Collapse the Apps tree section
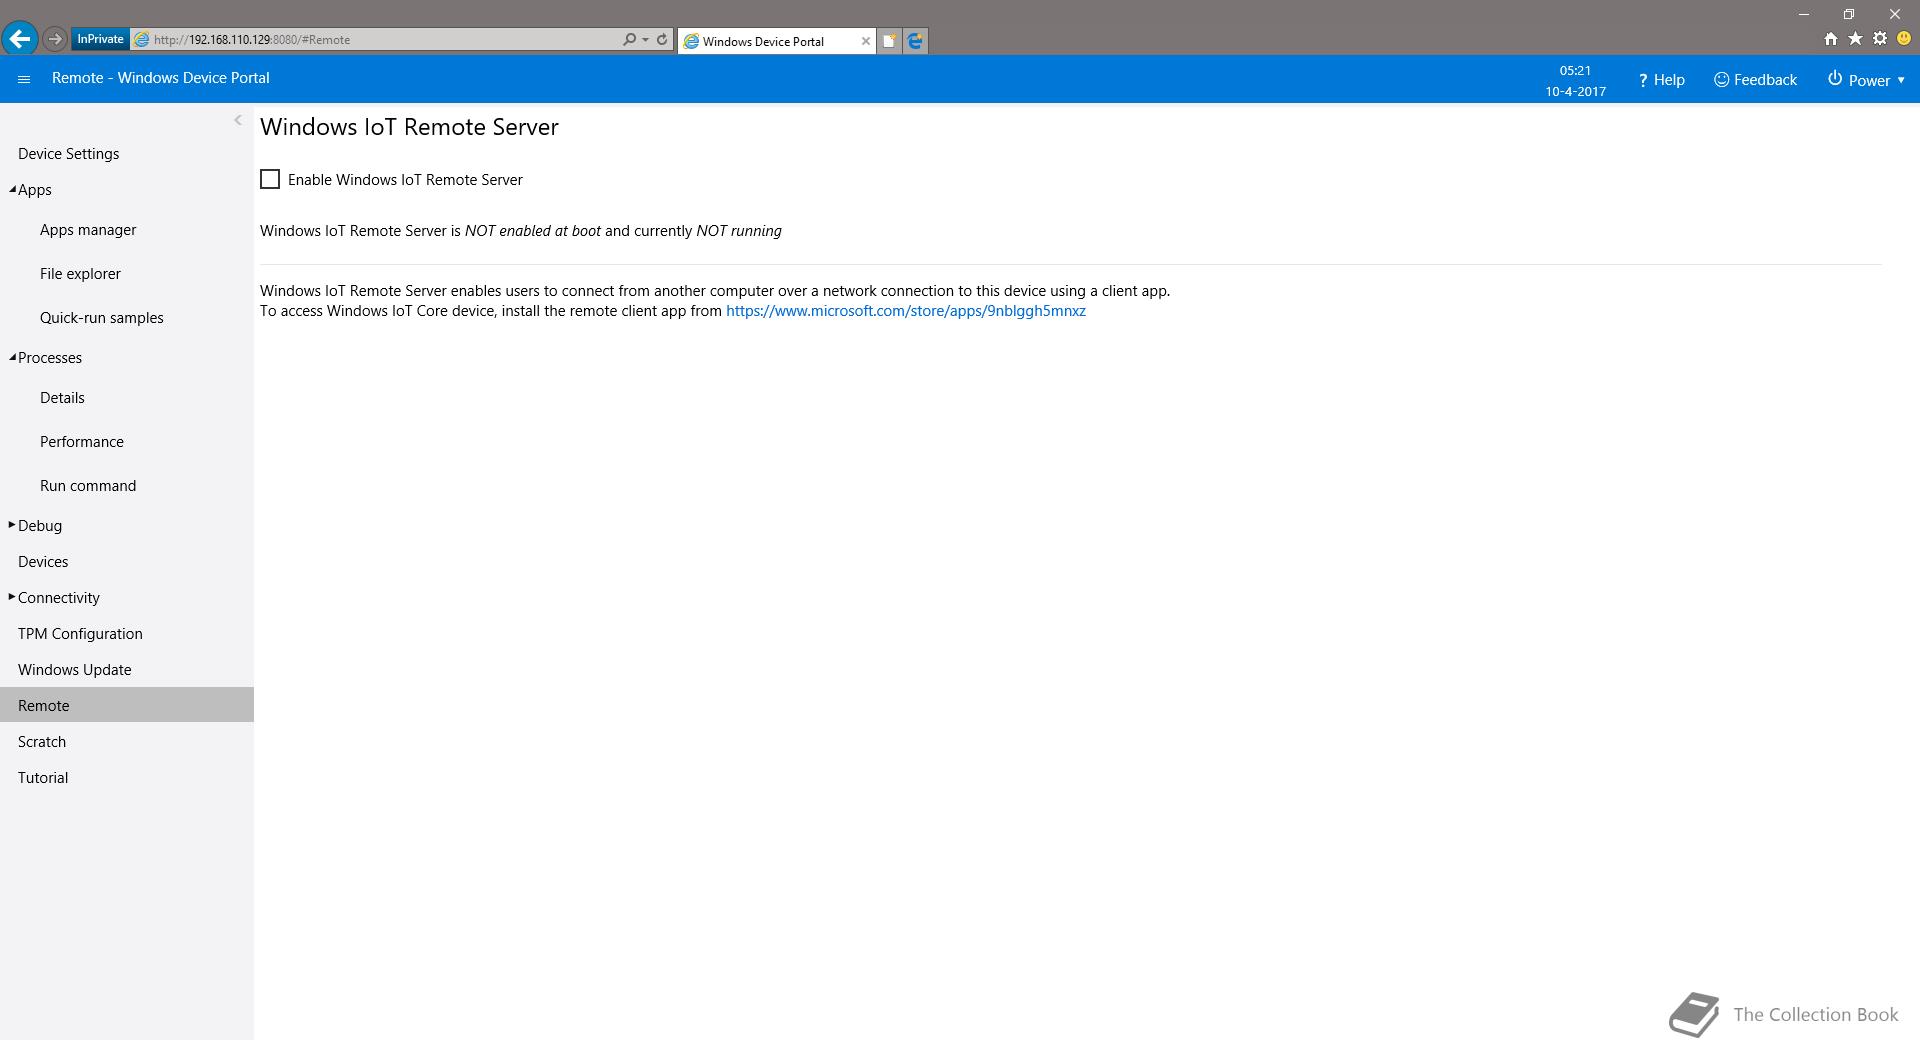This screenshot has height=1040, width=1920. click(x=13, y=189)
